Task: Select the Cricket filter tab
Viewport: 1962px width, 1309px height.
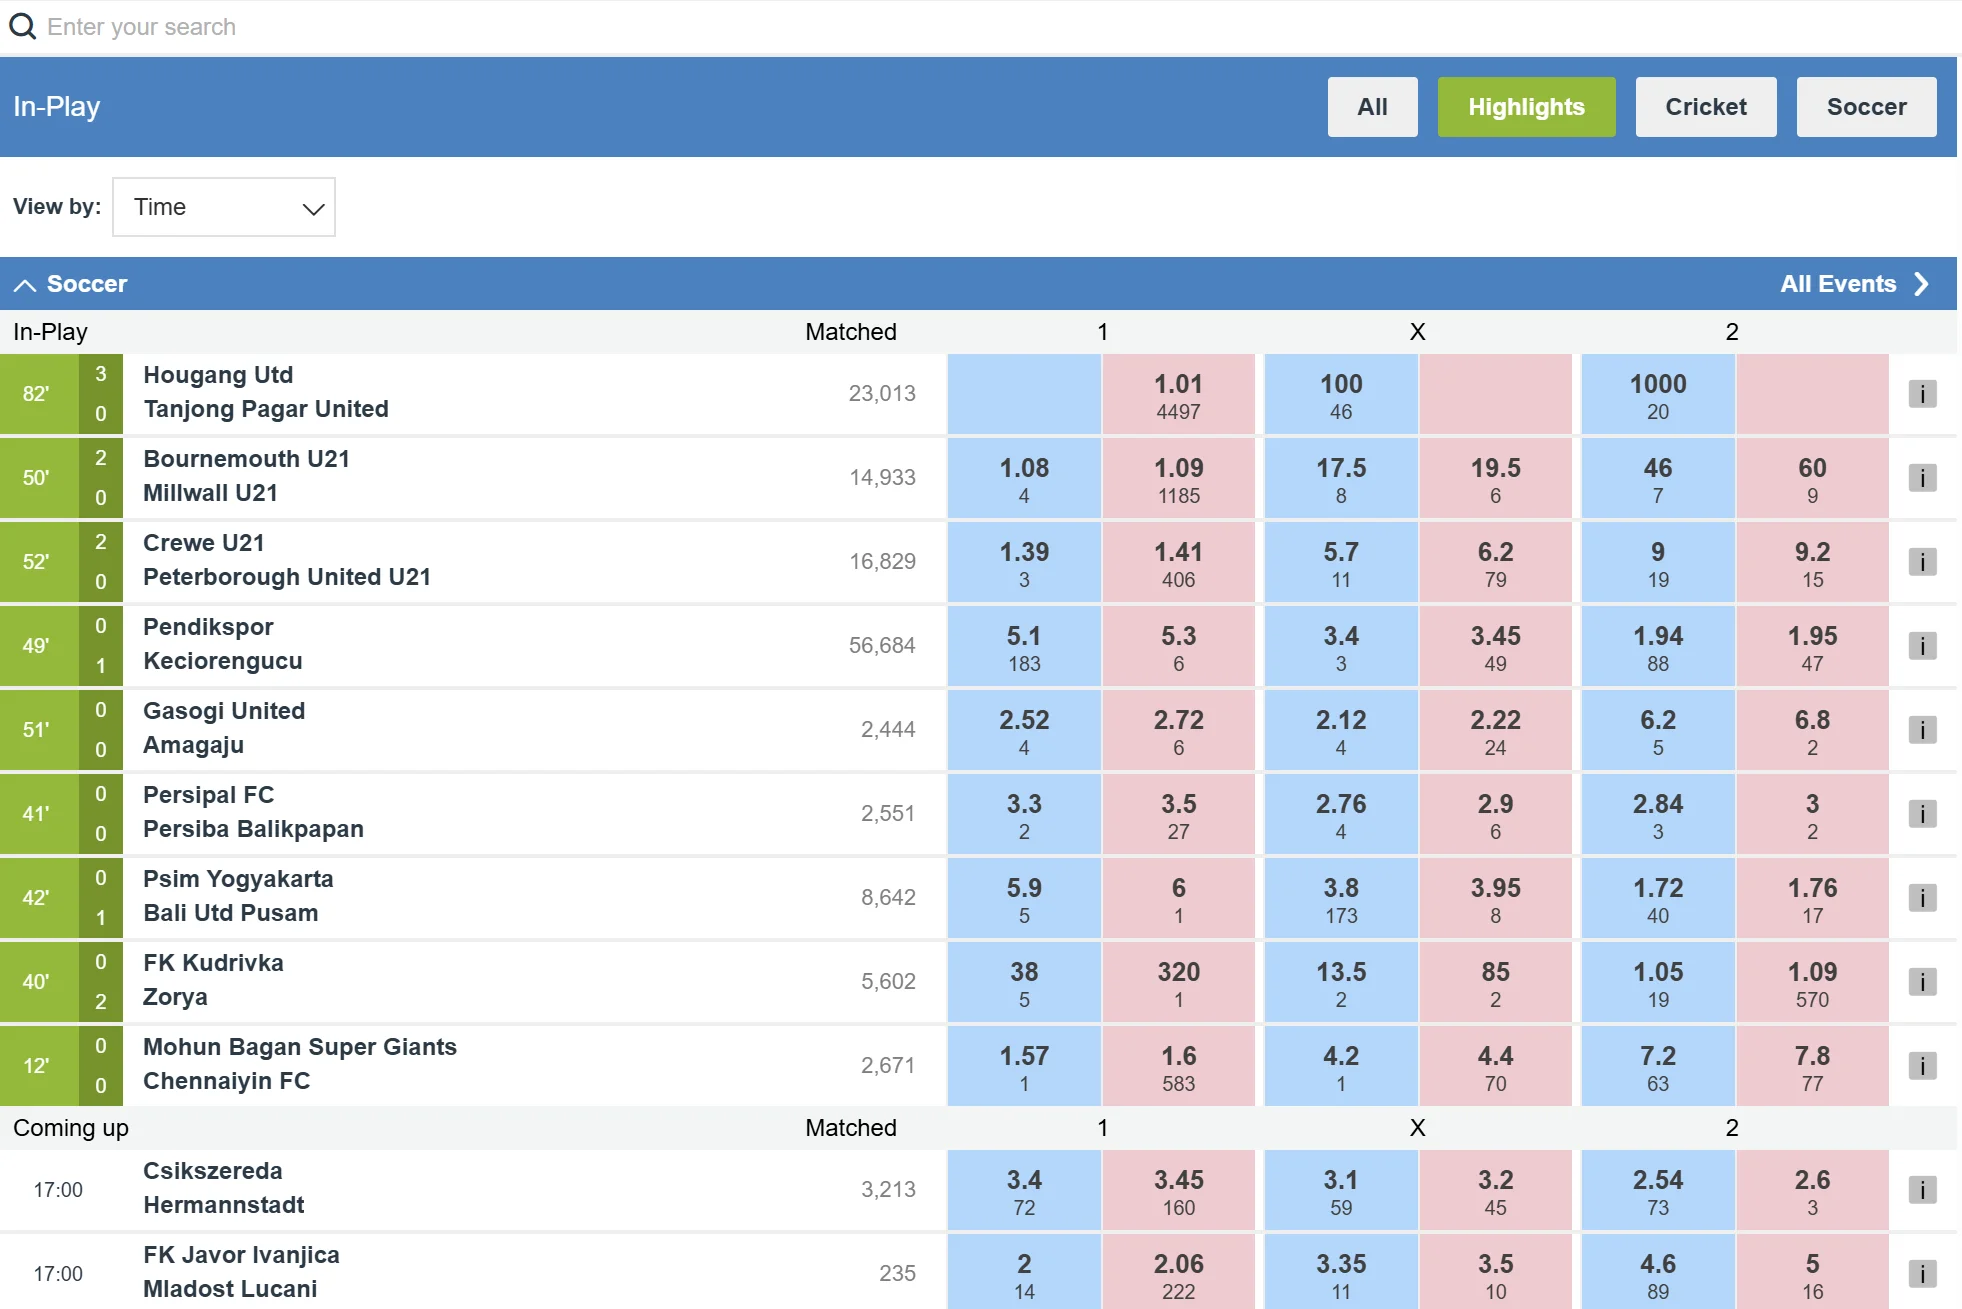Action: coord(1705,107)
